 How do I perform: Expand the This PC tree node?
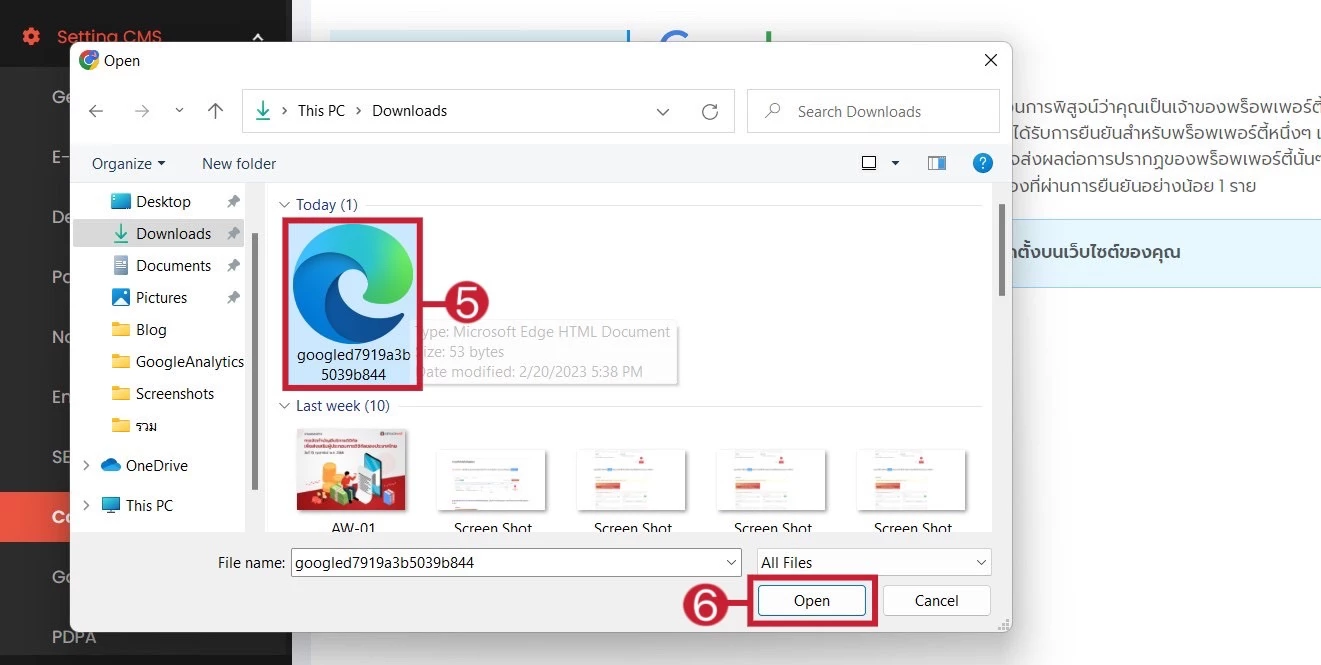(x=86, y=505)
